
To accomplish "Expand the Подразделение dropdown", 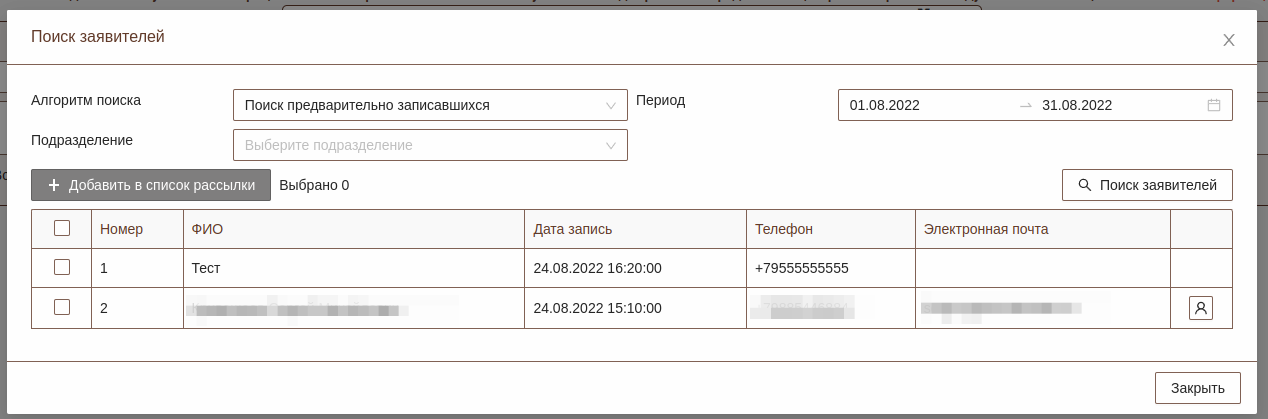I will pos(430,145).
